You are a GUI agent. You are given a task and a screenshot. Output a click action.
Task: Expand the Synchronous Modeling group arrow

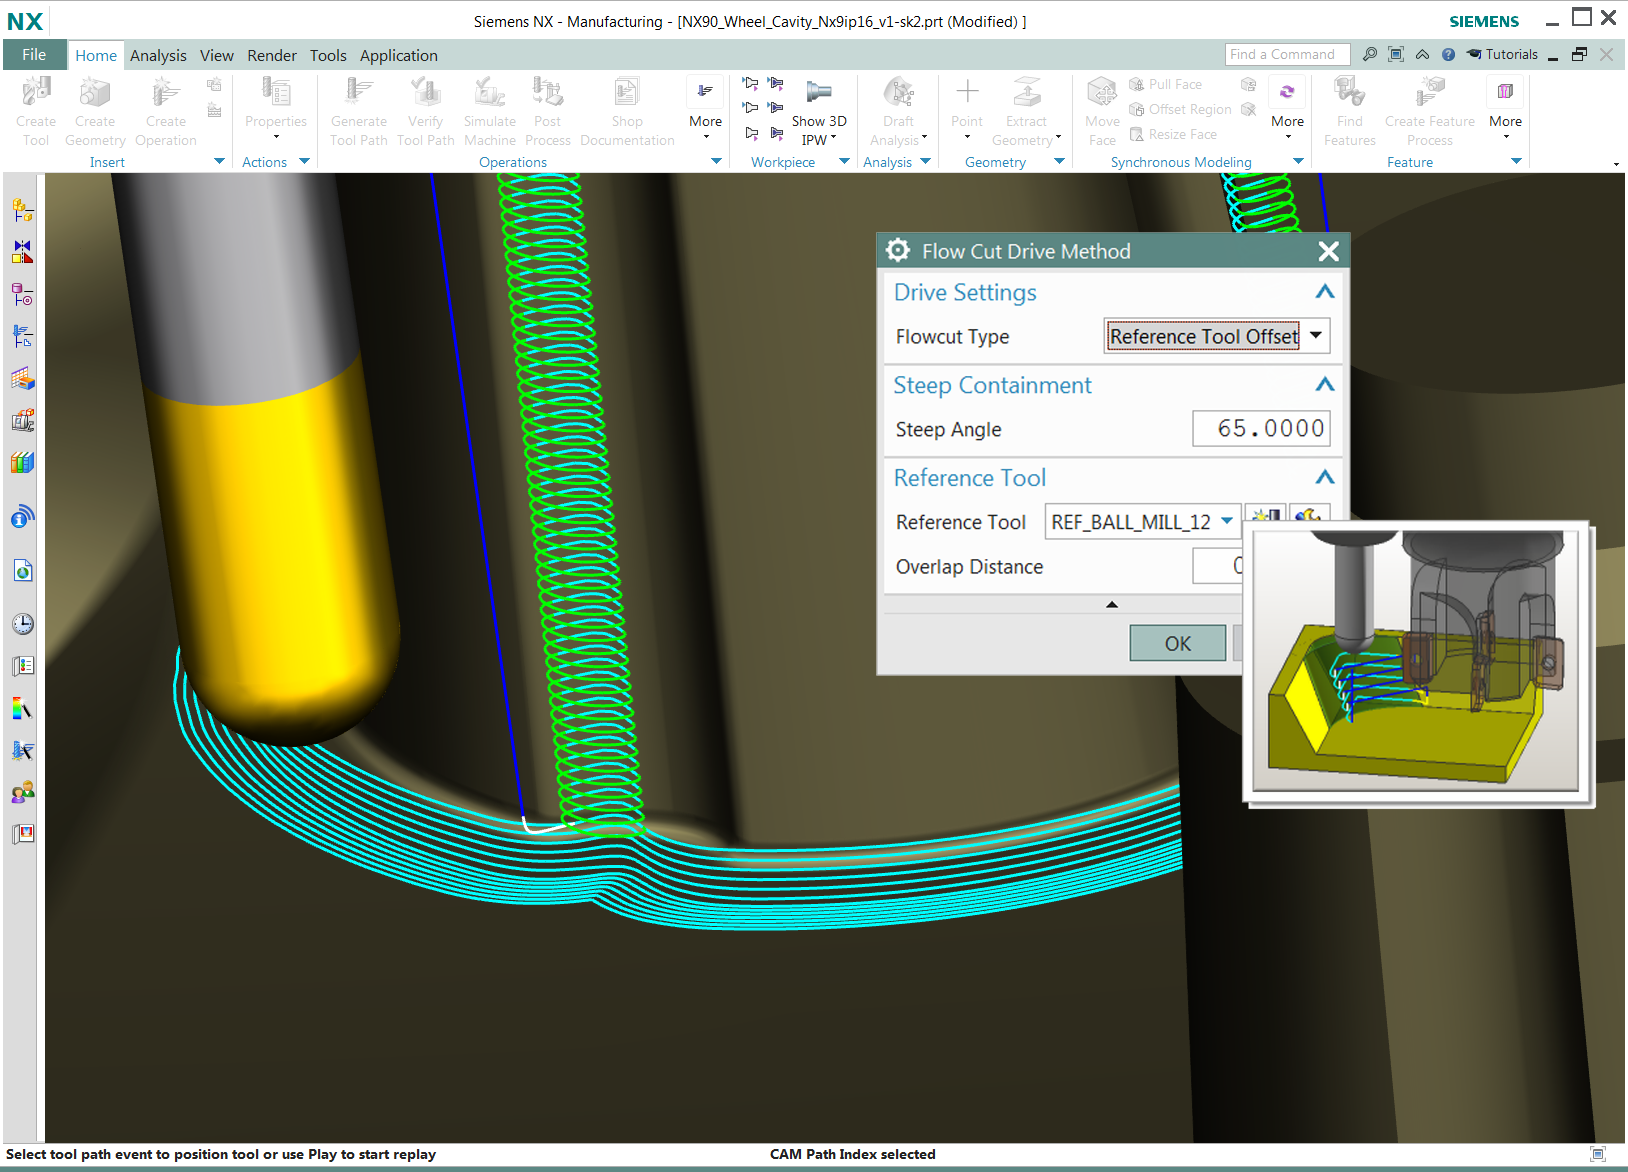pos(1298,161)
